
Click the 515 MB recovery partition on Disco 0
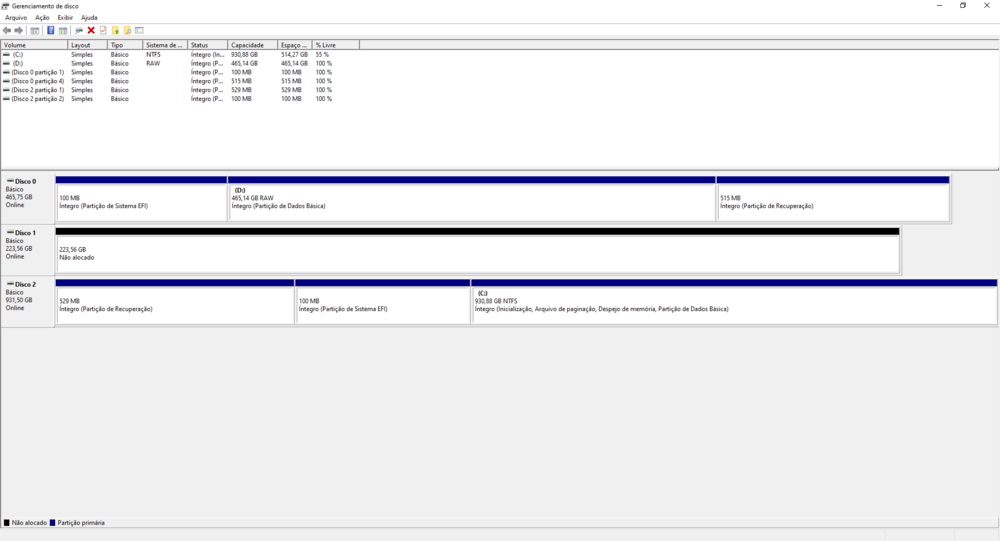pos(832,203)
